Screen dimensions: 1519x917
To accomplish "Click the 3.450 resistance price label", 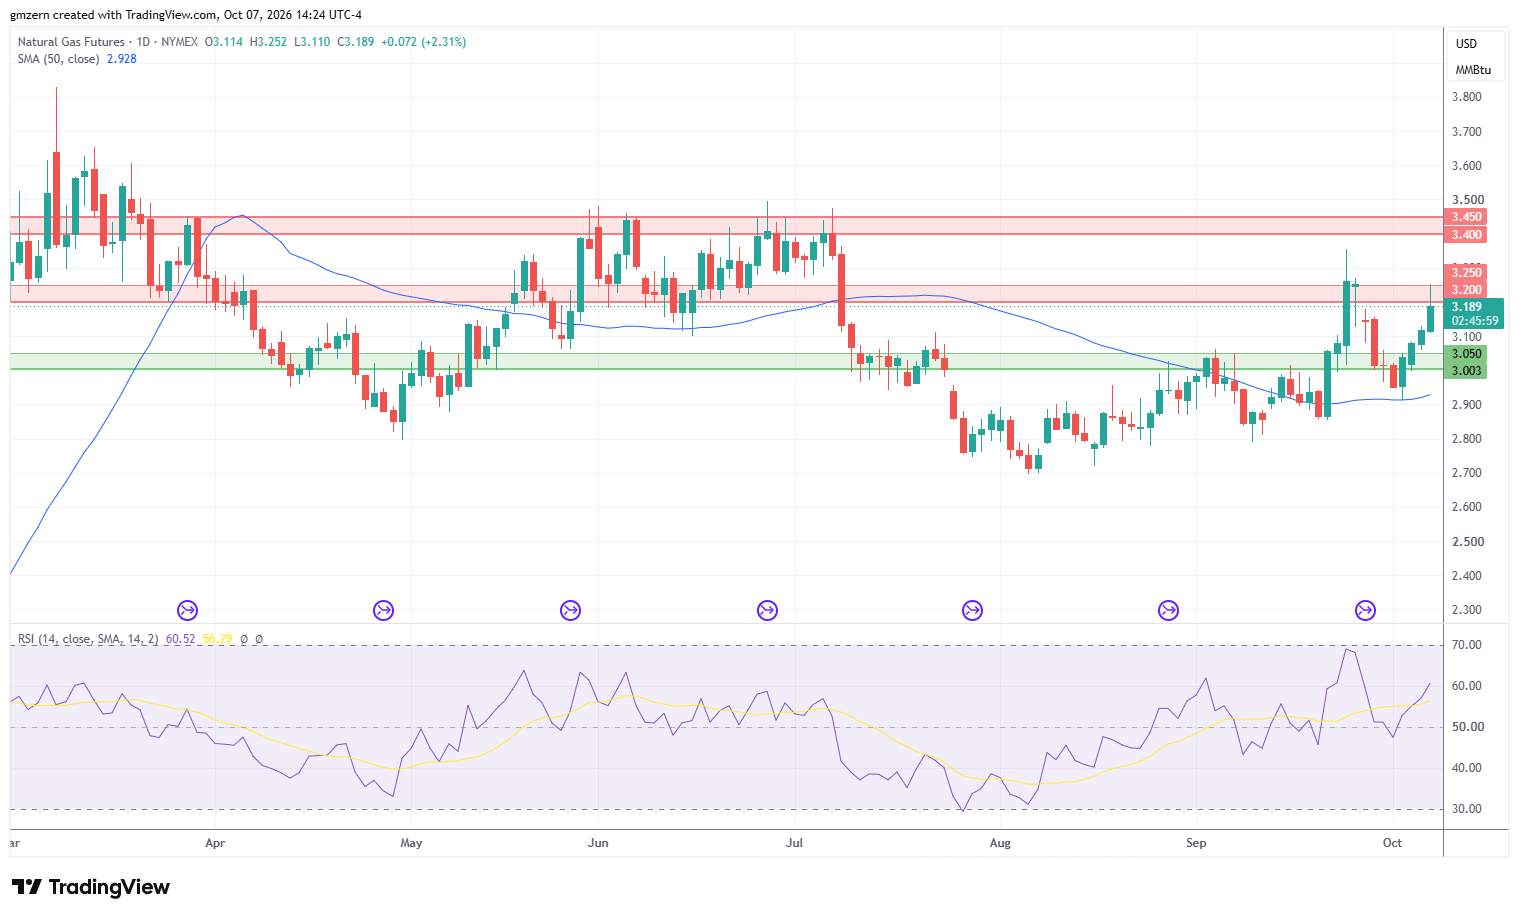I will tap(1467, 217).
